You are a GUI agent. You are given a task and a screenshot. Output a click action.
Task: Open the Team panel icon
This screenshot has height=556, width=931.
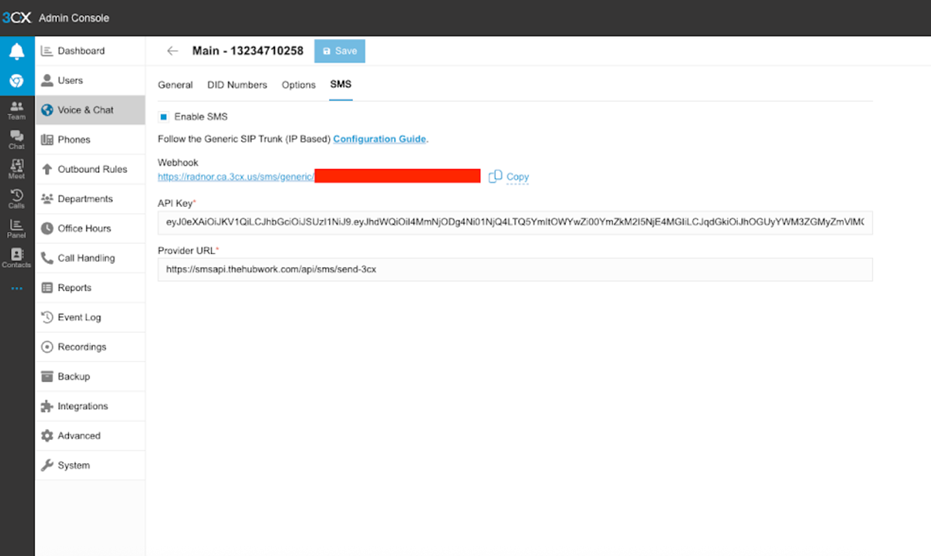click(16, 109)
